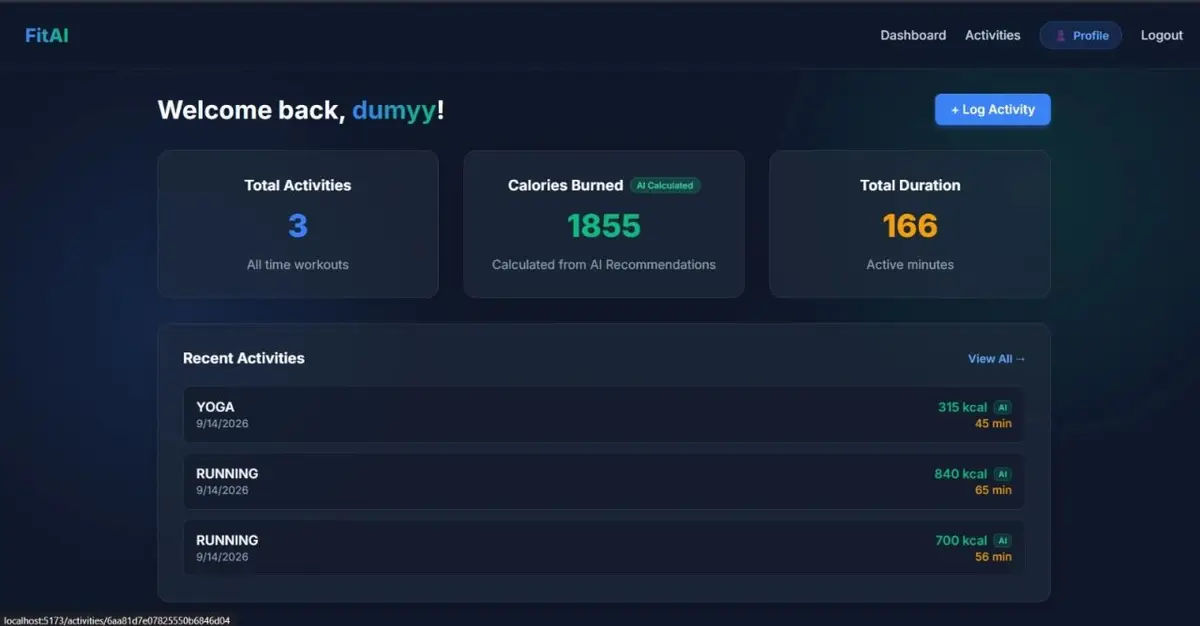Click the + Log Activity button
This screenshot has width=1200, height=626.
coord(993,110)
